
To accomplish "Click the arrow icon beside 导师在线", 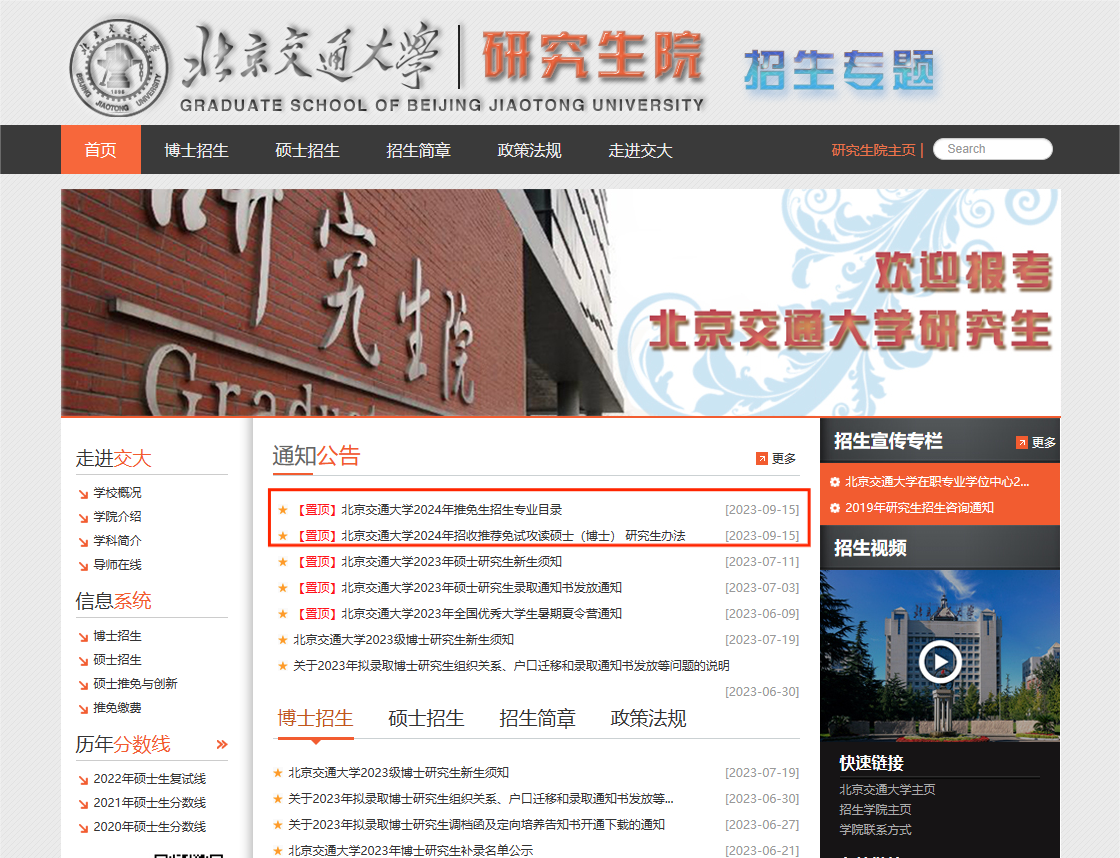I will [x=84, y=566].
